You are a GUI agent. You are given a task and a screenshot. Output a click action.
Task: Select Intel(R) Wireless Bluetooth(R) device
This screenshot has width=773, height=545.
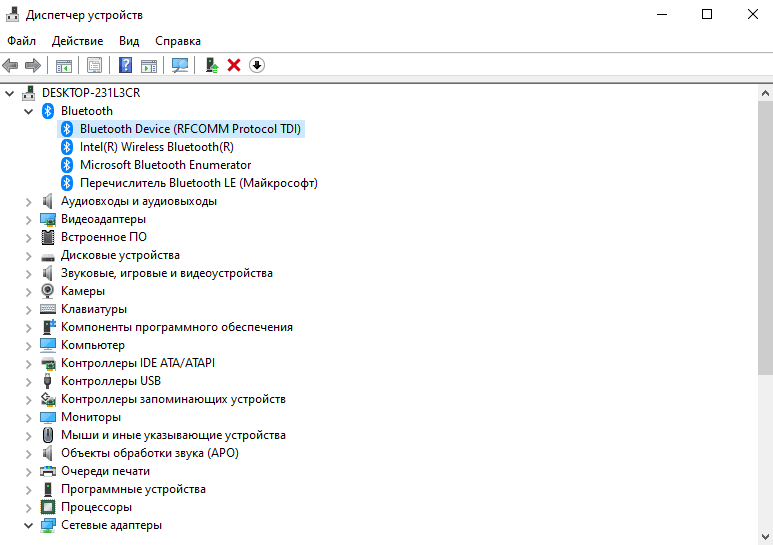(x=157, y=147)
